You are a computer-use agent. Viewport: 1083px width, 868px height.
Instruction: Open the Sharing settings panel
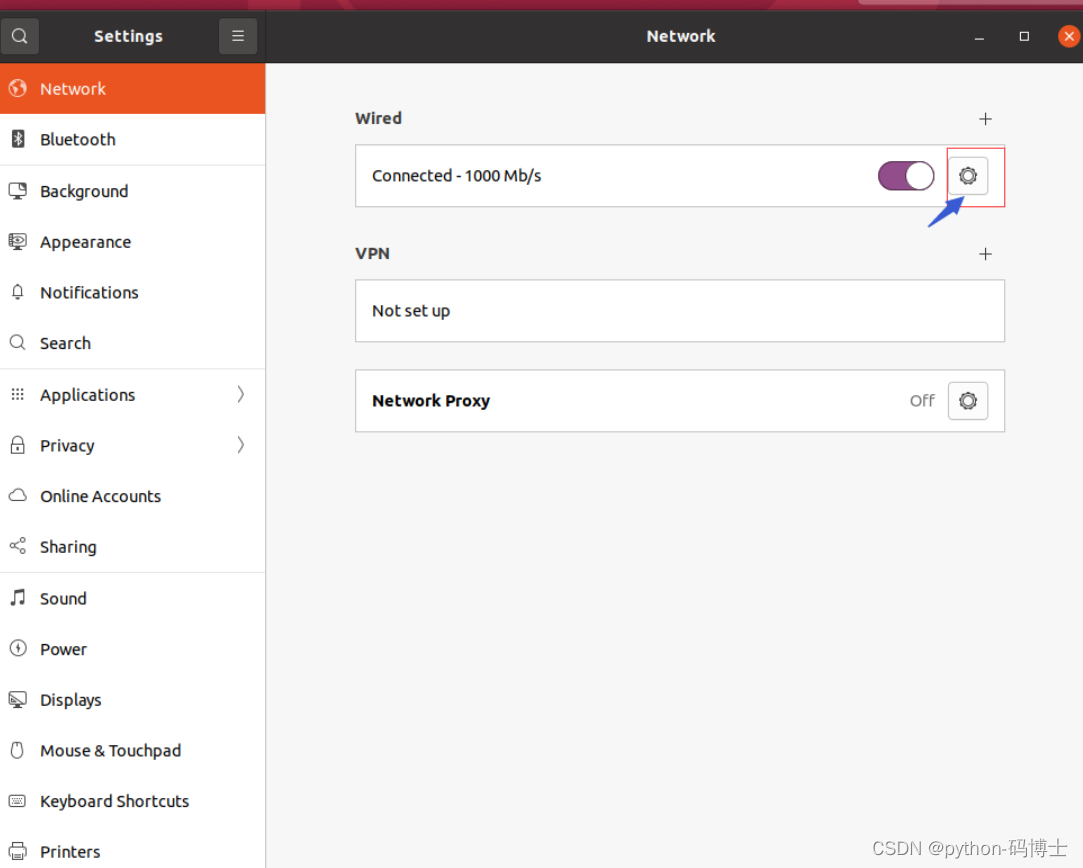133,546
